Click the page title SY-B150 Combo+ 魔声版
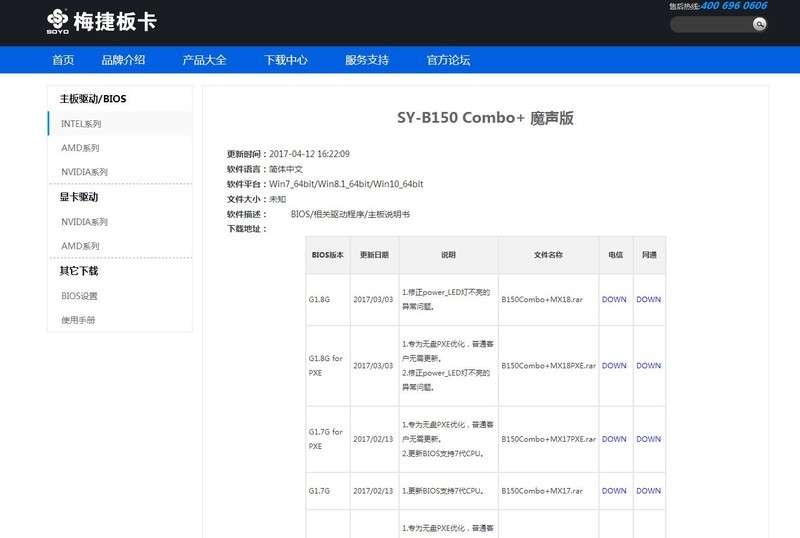The height and width of the screenshot is (538, 800). click(x=485, y=118)
